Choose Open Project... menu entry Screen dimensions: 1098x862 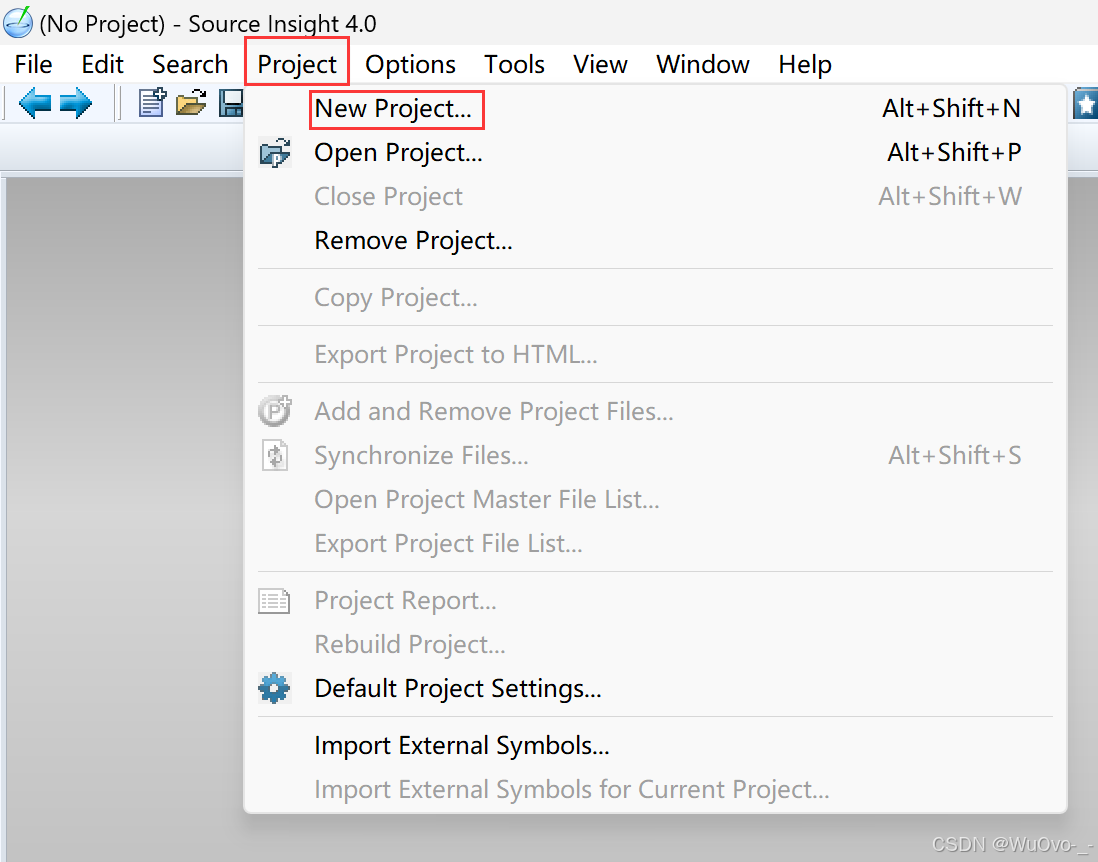point(655,152)
